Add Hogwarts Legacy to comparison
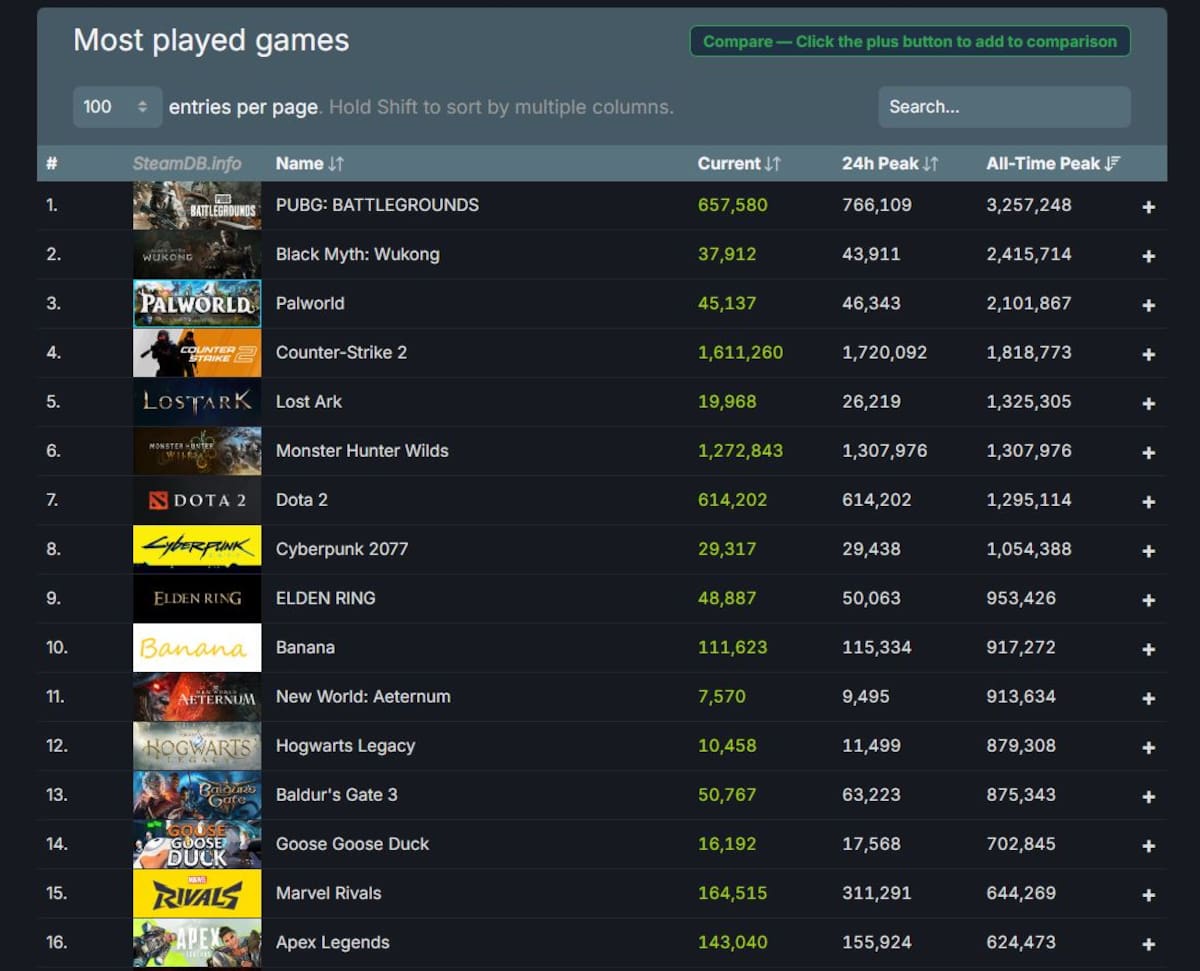The width and height of the screenshot is (1200, 971). click(1148, 747)
